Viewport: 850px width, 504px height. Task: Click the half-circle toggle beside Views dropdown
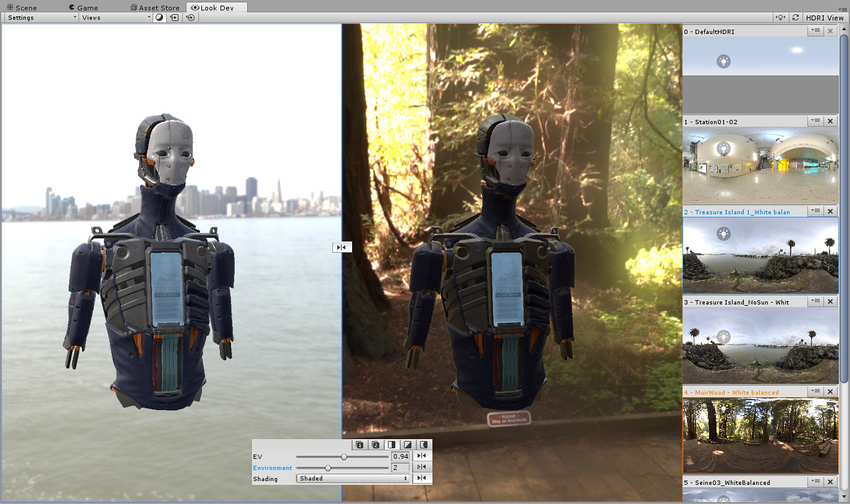[159, 18]
